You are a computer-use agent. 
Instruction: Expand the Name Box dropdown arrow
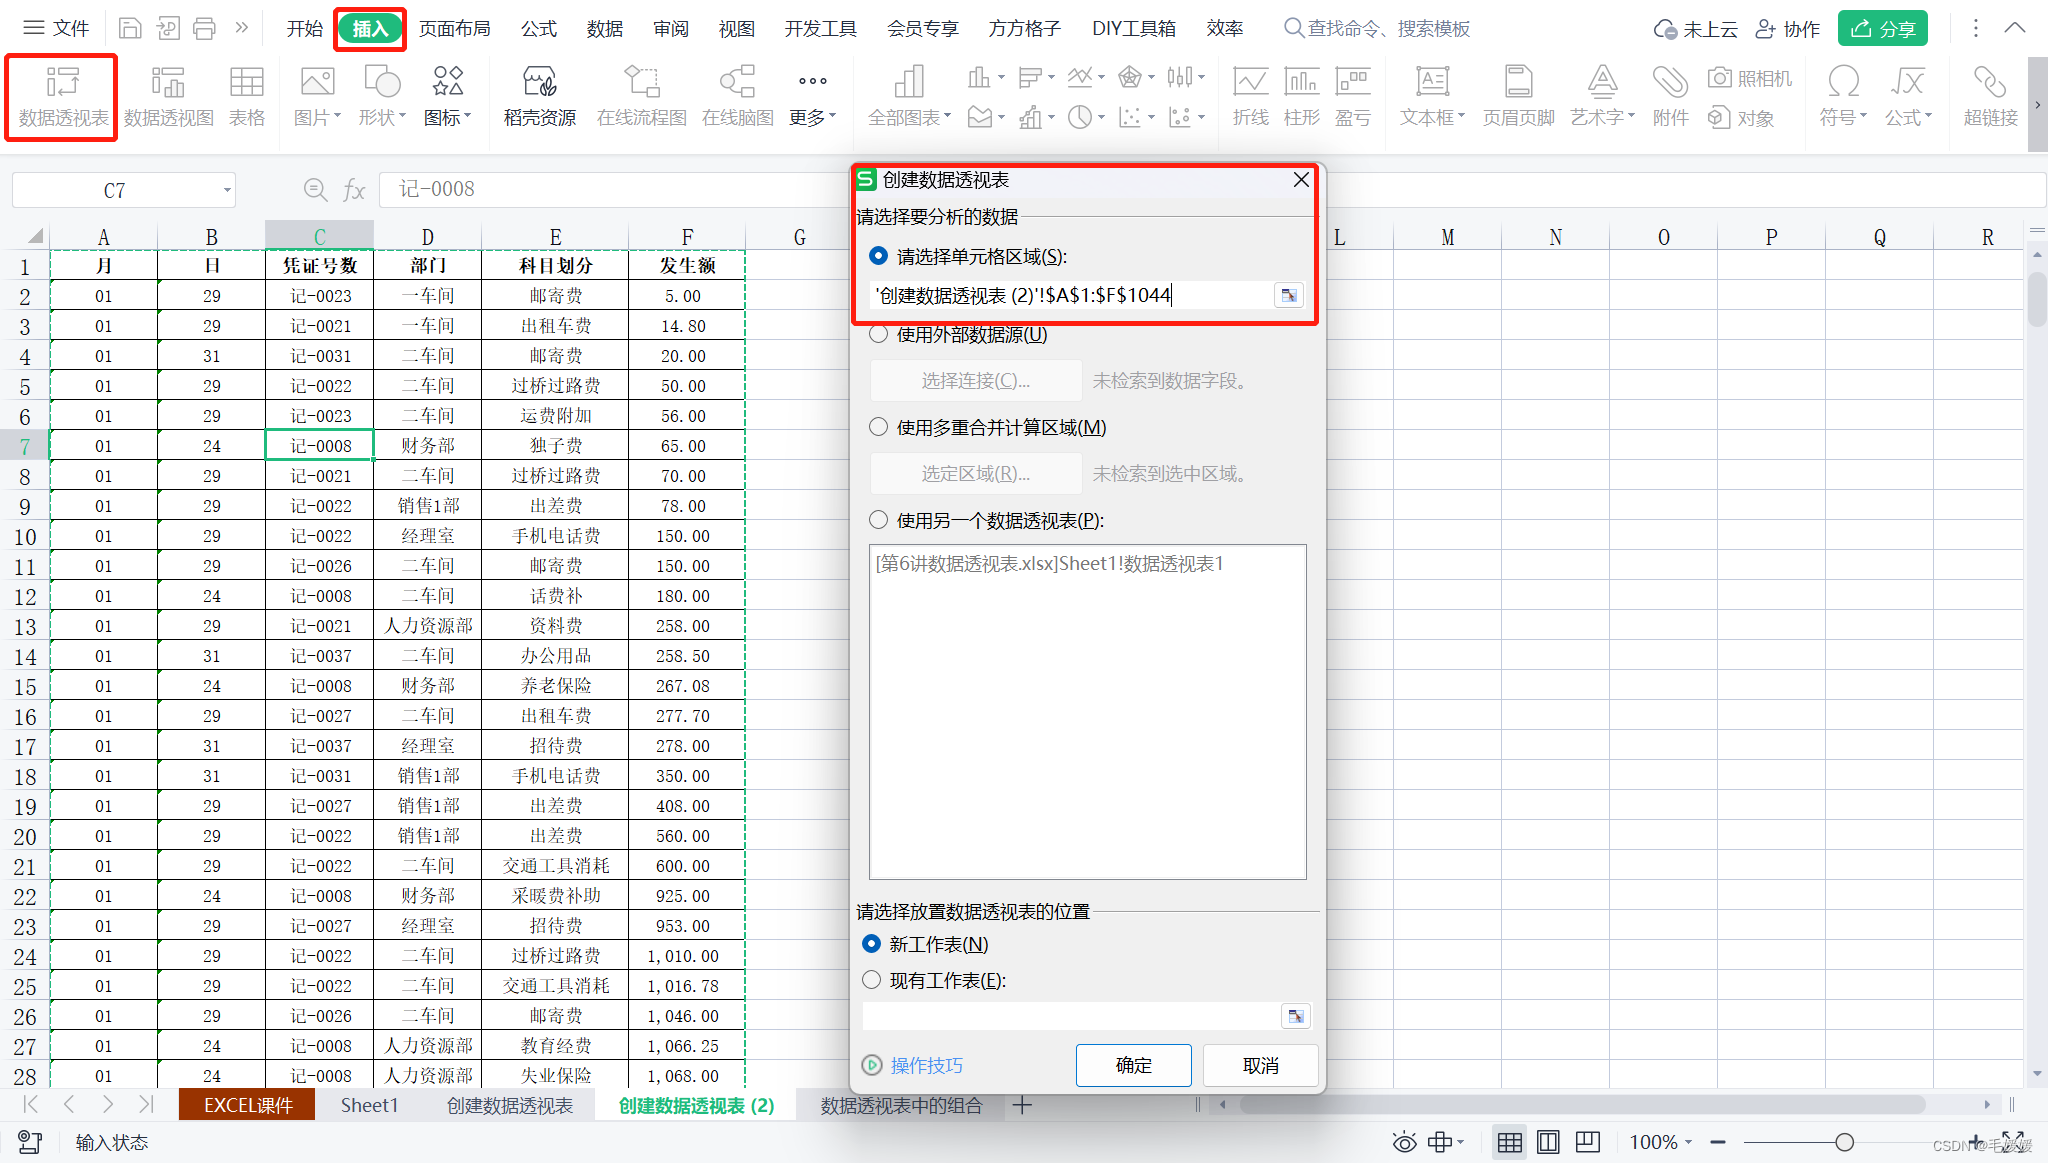tap(227, 190)
